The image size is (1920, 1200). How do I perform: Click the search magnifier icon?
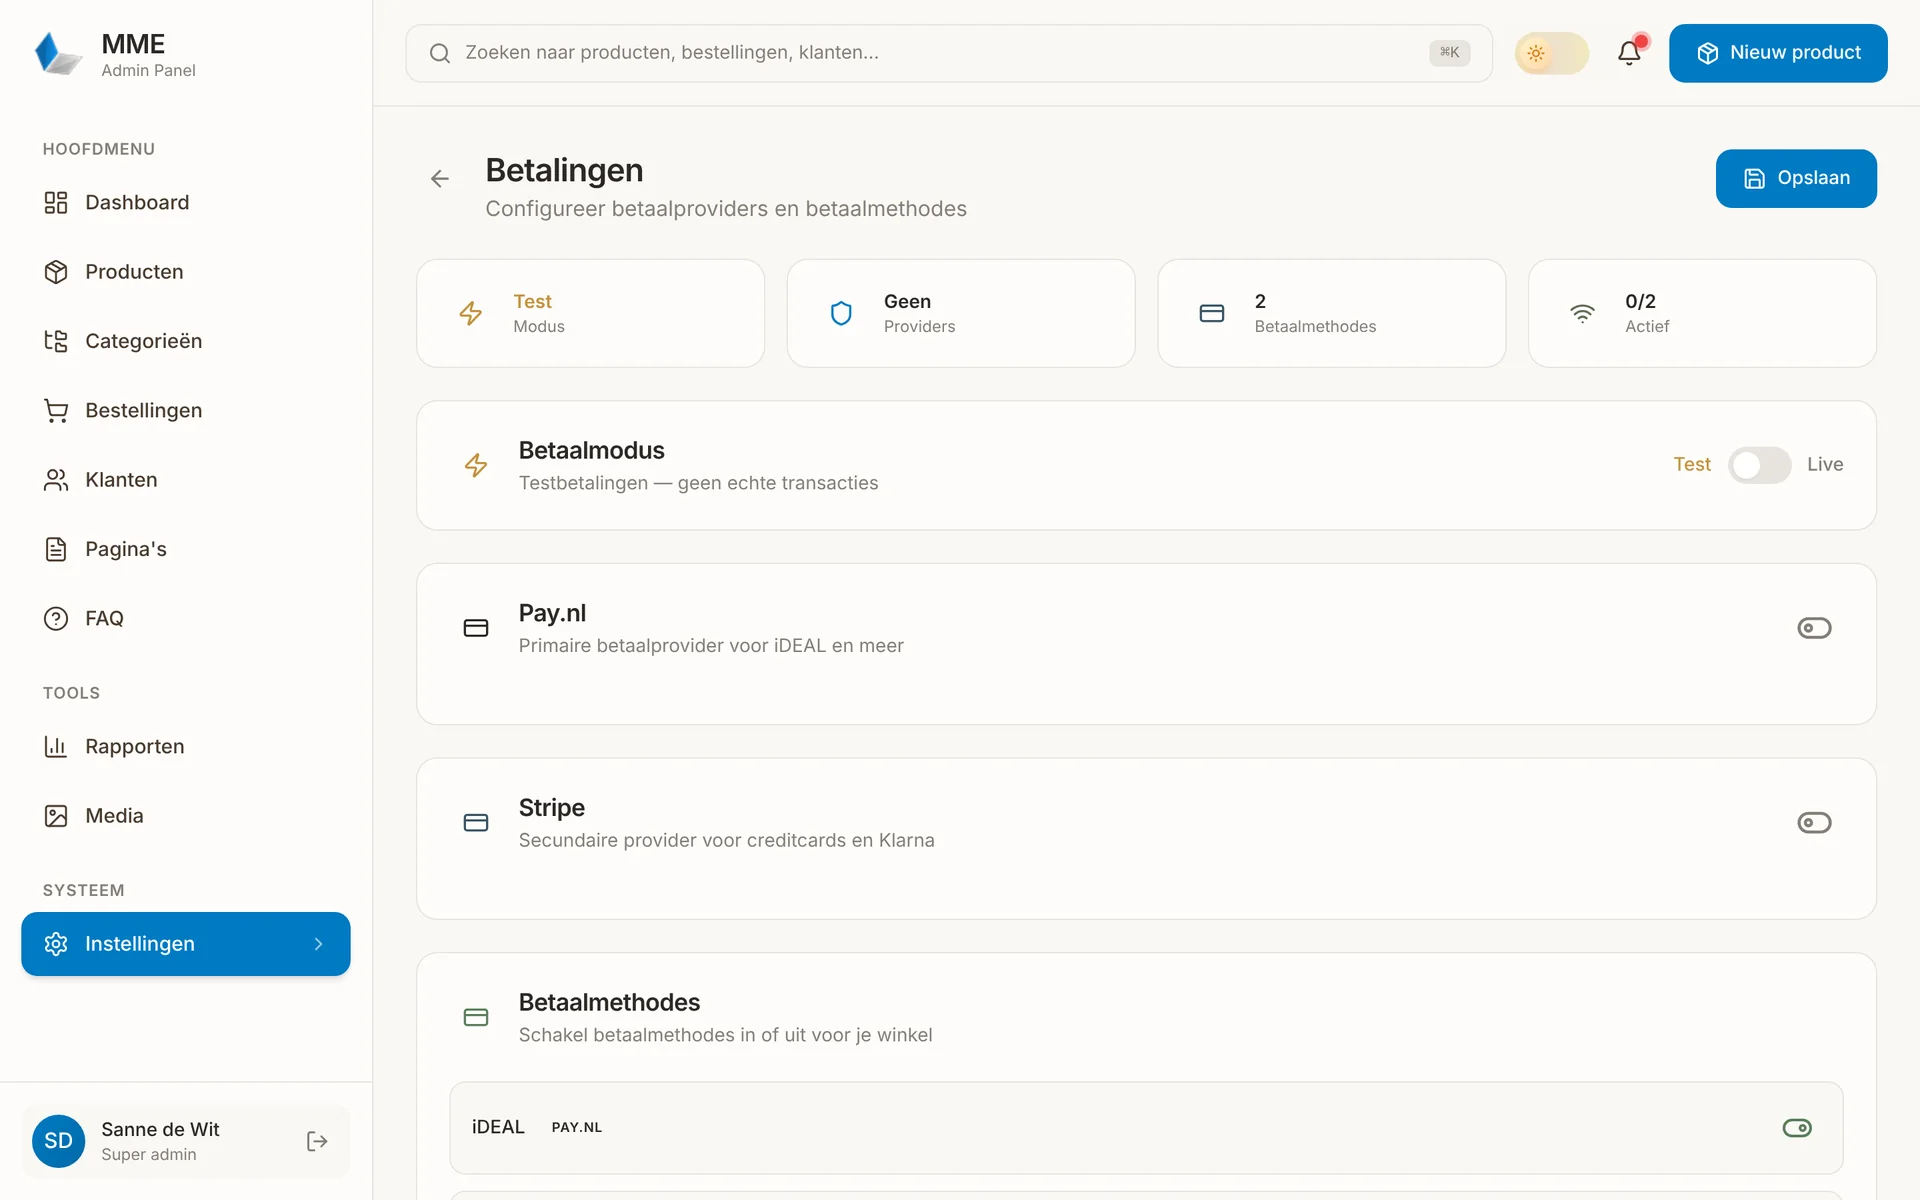pos(440,53)
